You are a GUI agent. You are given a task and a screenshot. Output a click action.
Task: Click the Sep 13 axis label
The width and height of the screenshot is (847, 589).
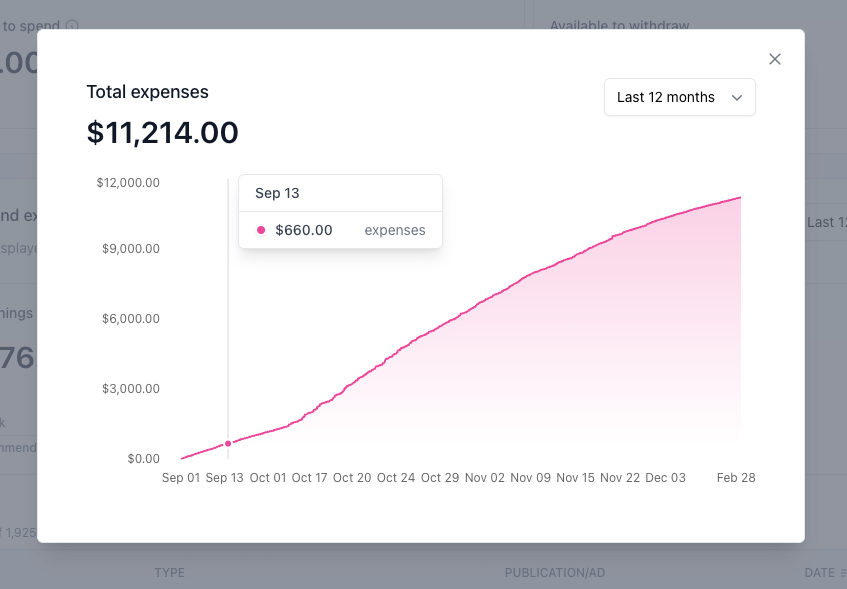[225, 478]
